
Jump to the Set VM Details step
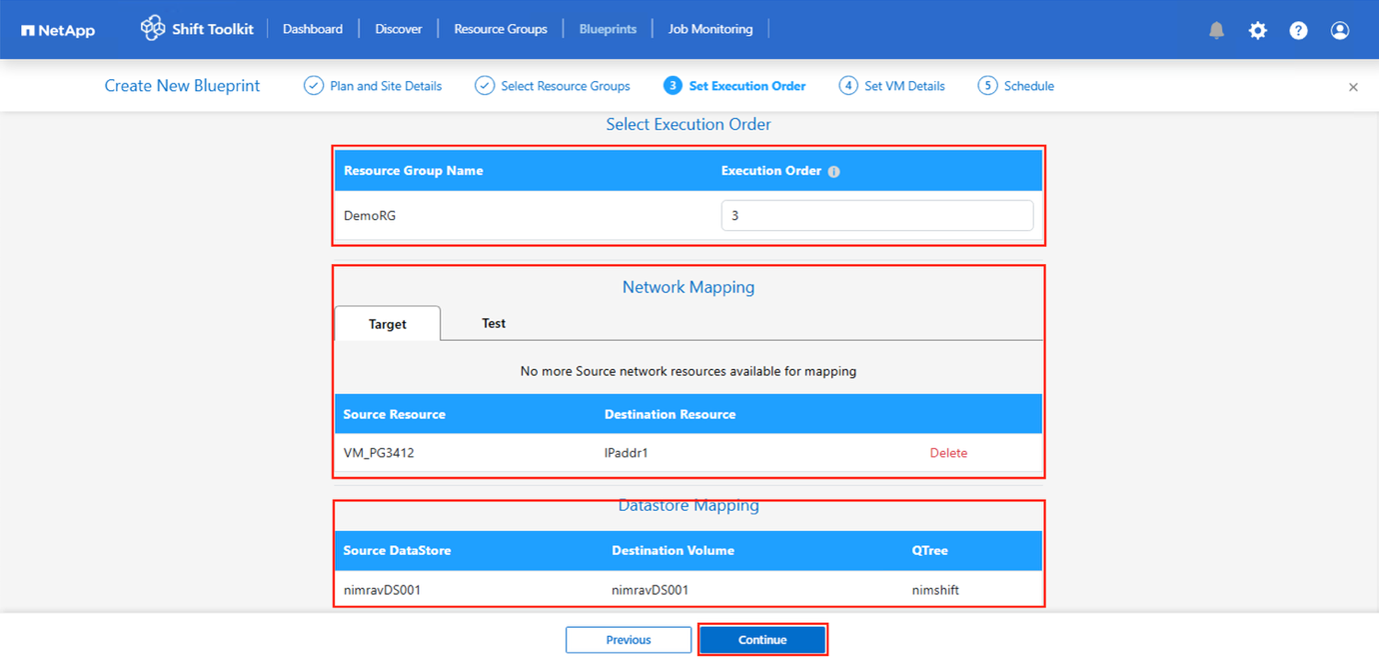coord(892,86)
